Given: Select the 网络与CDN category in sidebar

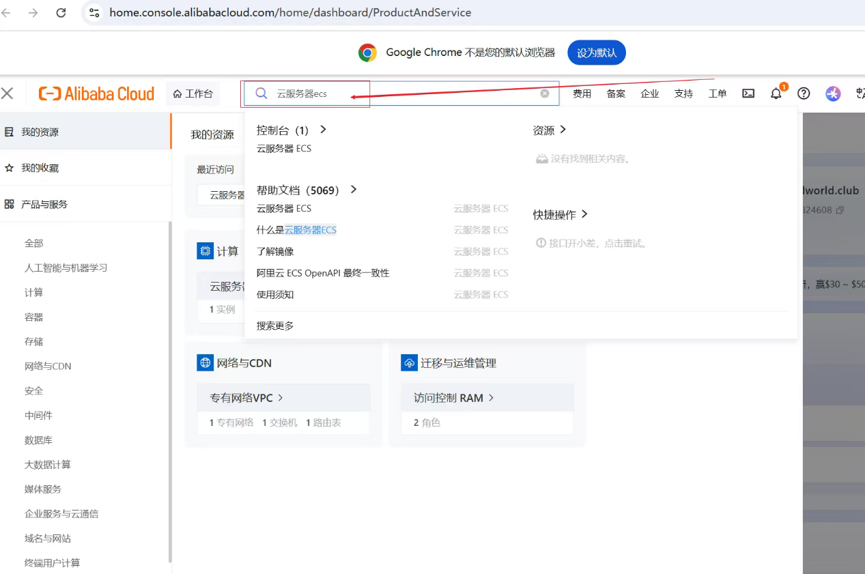Looking at the screenshot, I should [x=48, y=366].
